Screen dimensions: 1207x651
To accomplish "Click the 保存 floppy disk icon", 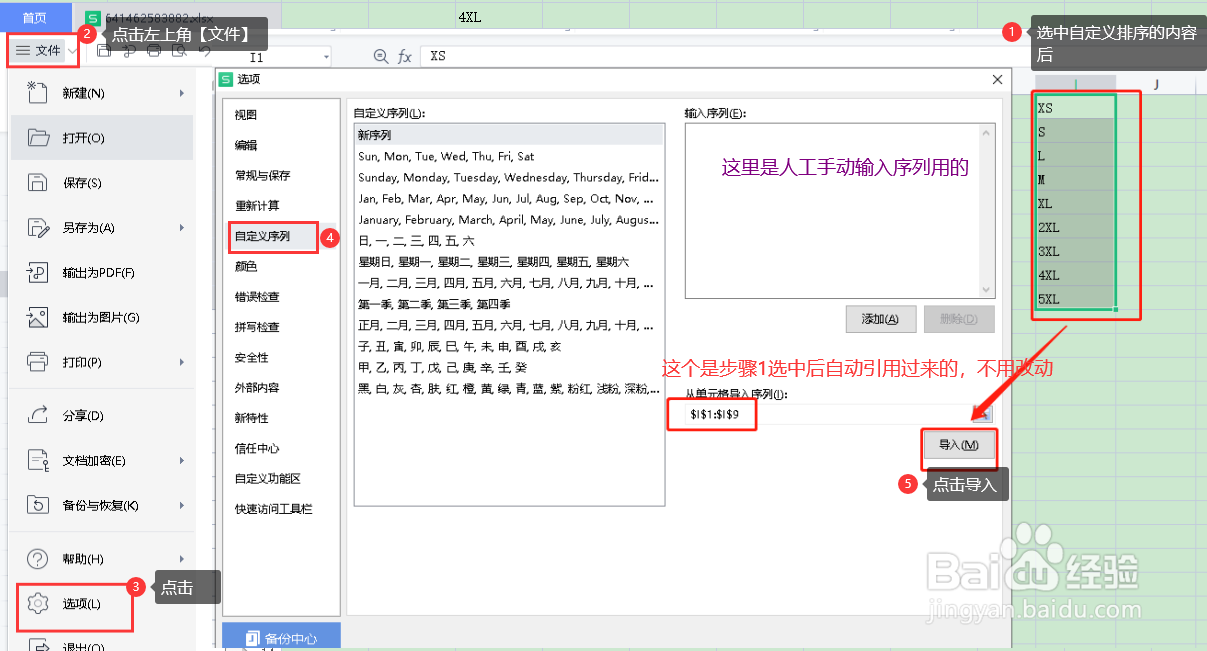I will pos(38,183).
